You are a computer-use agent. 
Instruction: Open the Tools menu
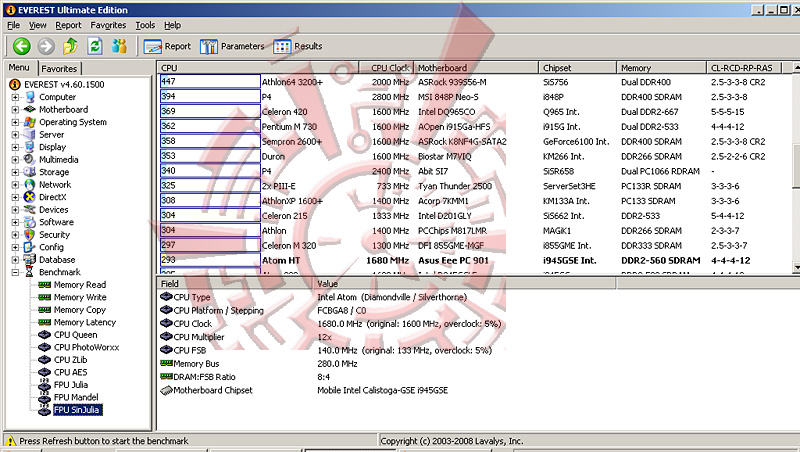(145, 25)
